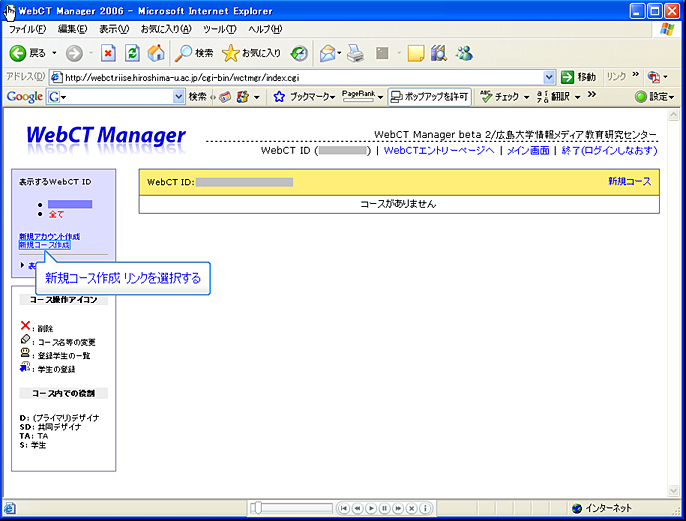686x521 pixels.
Task: Open the 表示(V) menu
Action: (114, 29)
